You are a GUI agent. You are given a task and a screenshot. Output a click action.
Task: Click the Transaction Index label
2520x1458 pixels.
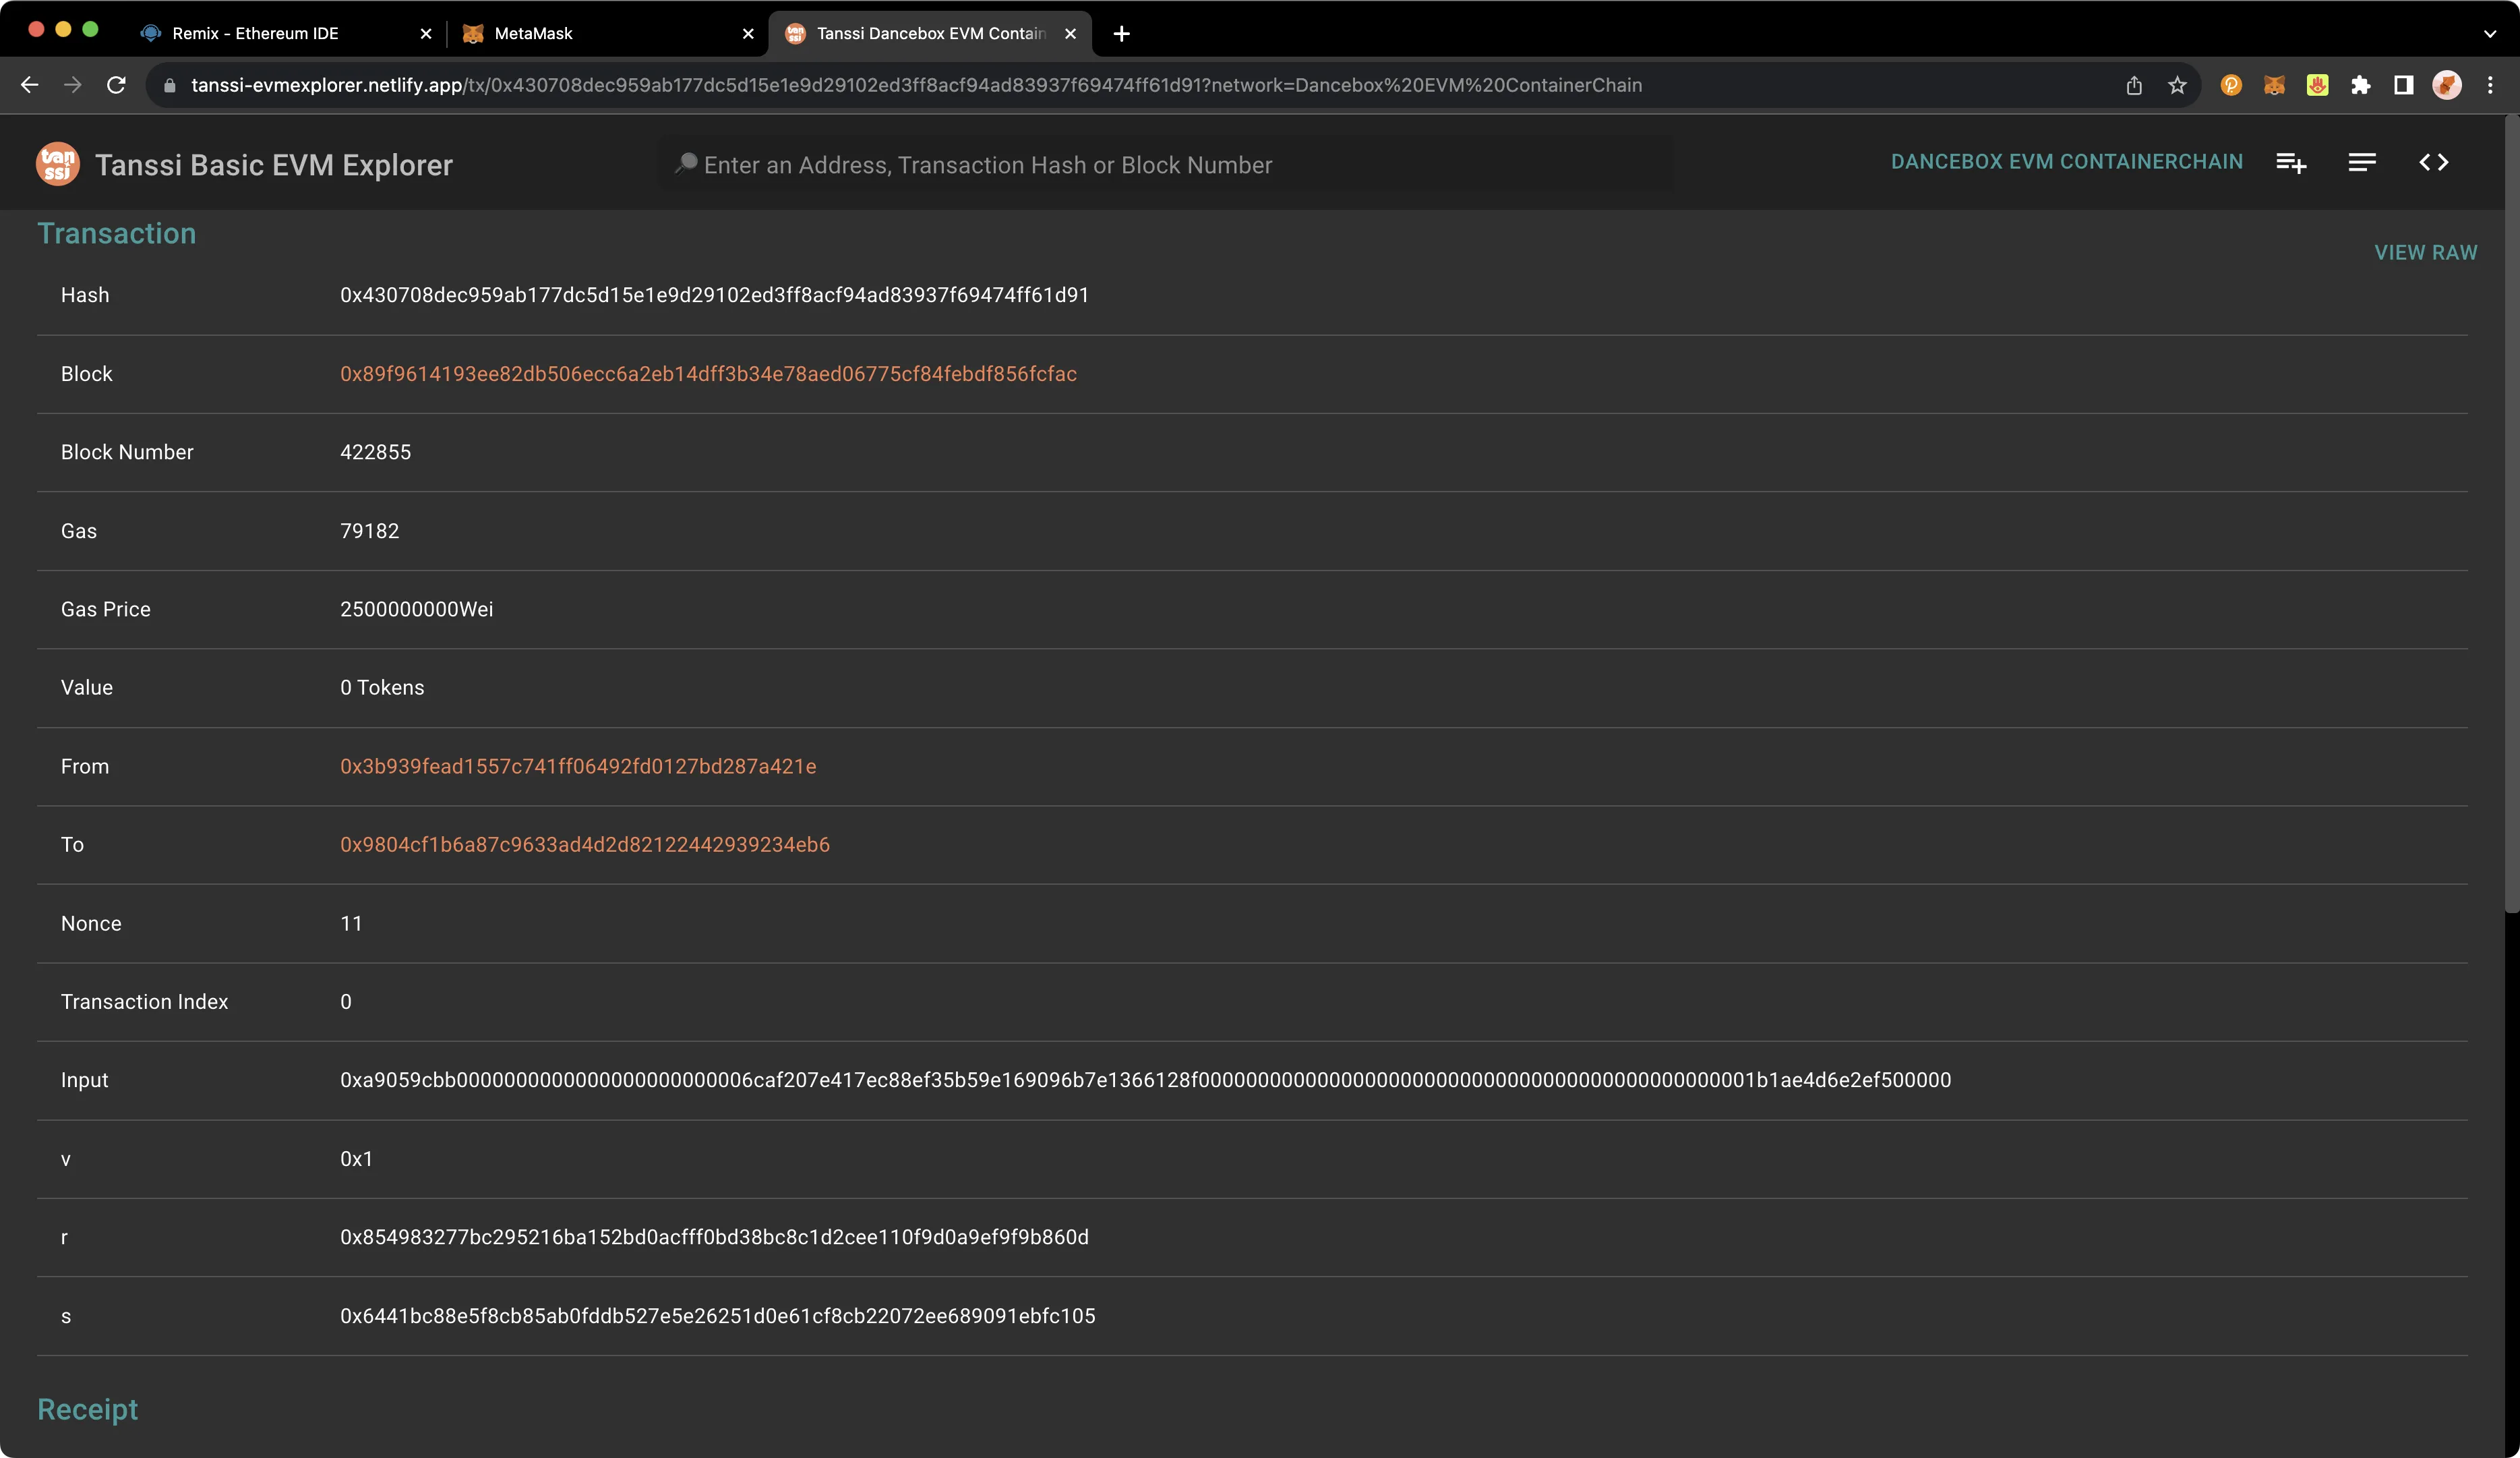(144, 1001)
